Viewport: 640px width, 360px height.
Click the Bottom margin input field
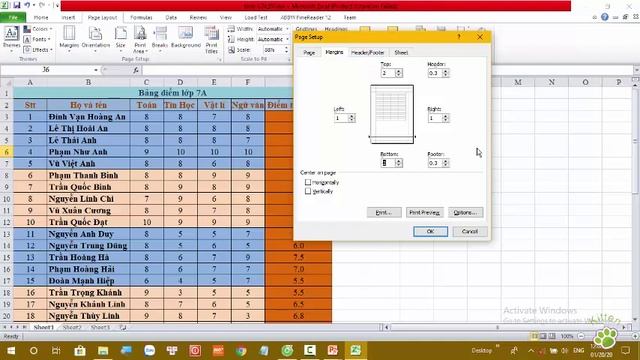[x=388, y=163]
